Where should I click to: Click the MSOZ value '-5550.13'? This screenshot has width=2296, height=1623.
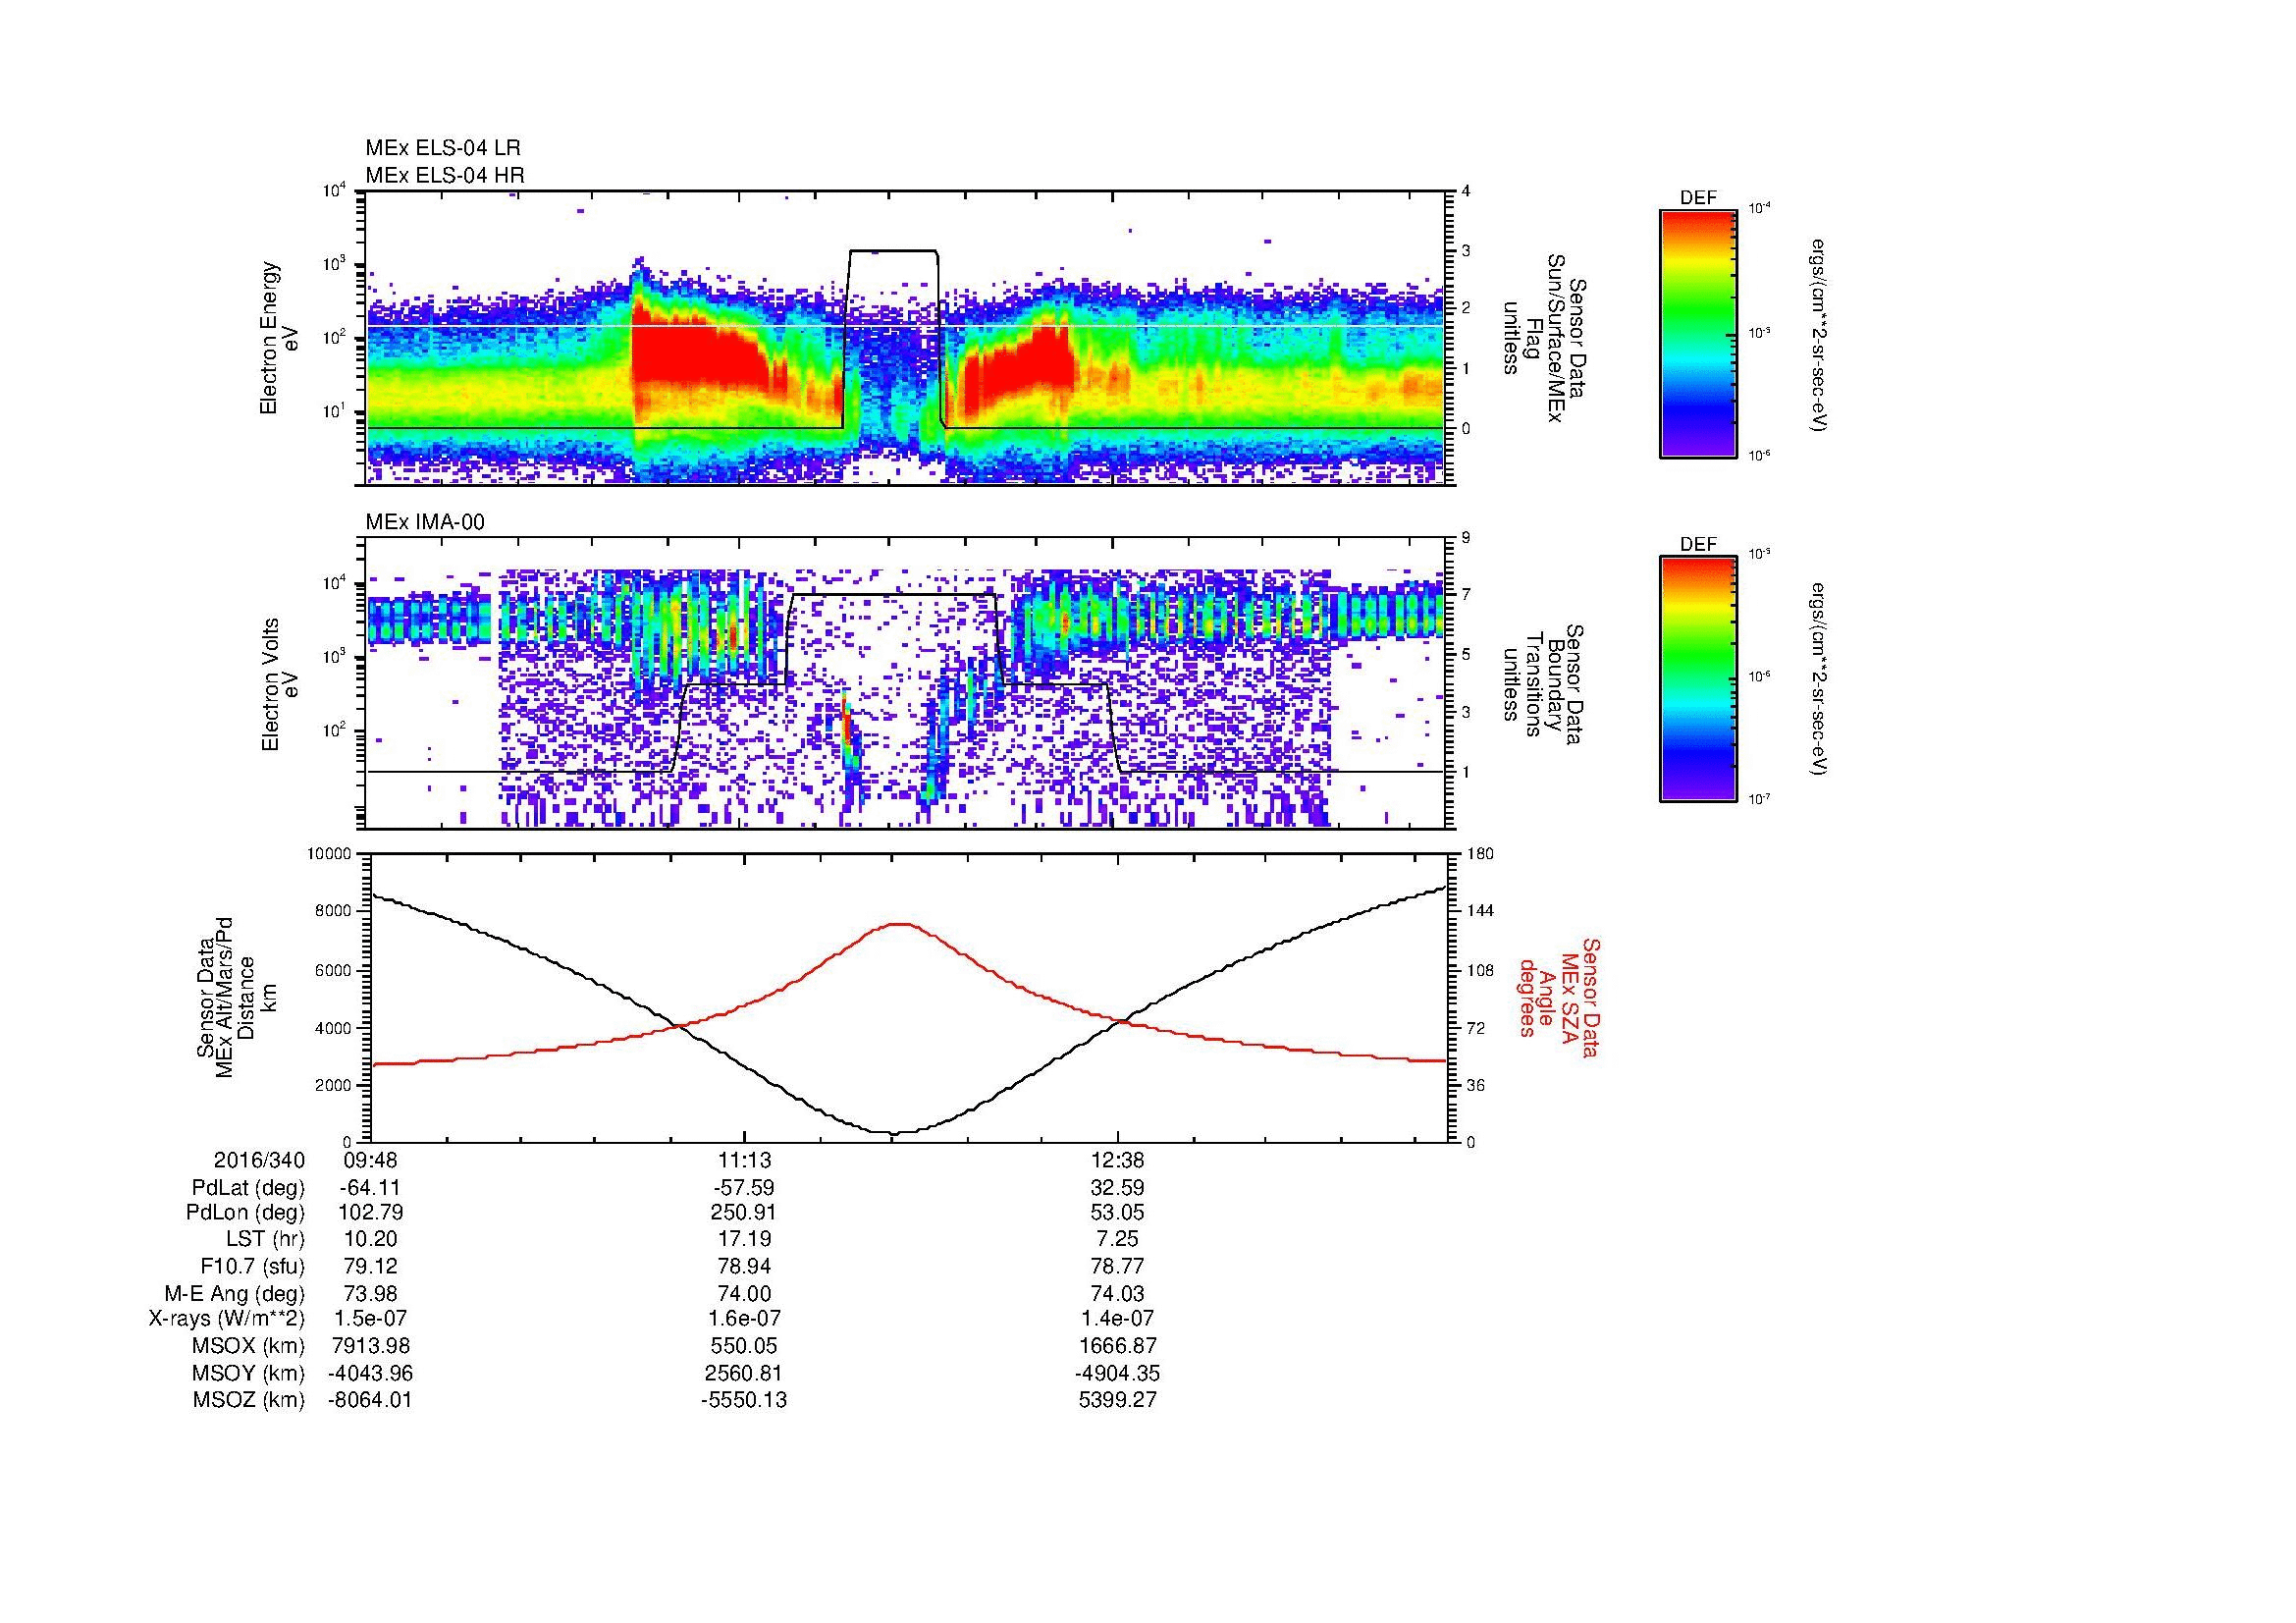pos(744,1400)
